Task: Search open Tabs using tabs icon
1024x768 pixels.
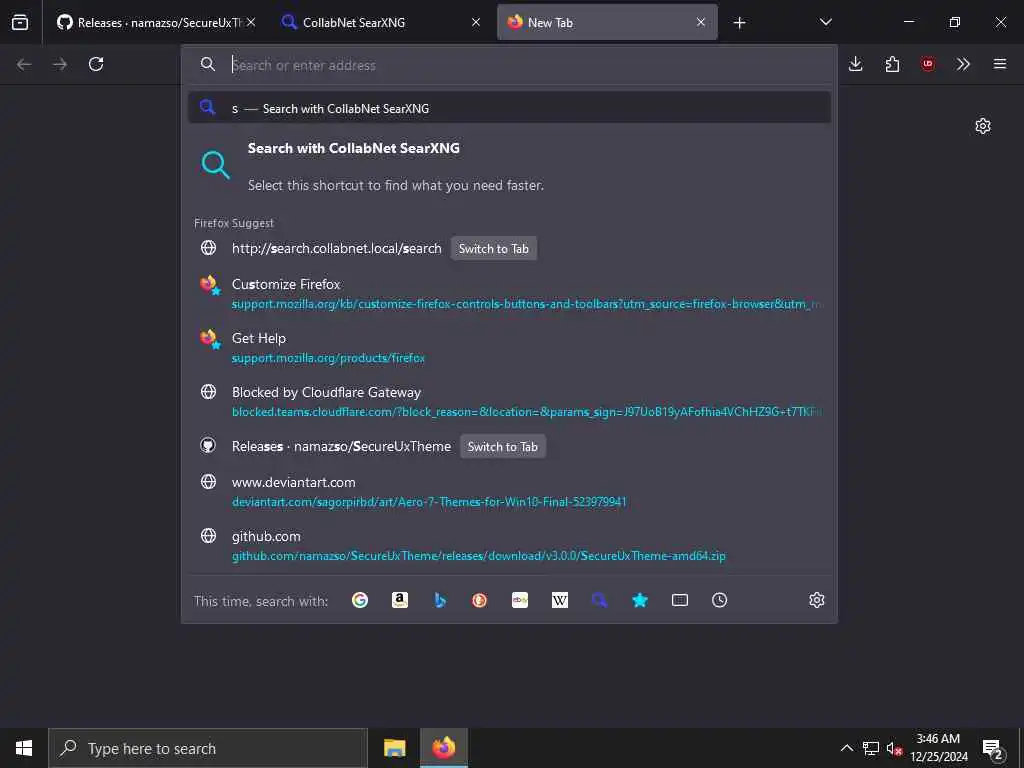Action: point(680,600)
